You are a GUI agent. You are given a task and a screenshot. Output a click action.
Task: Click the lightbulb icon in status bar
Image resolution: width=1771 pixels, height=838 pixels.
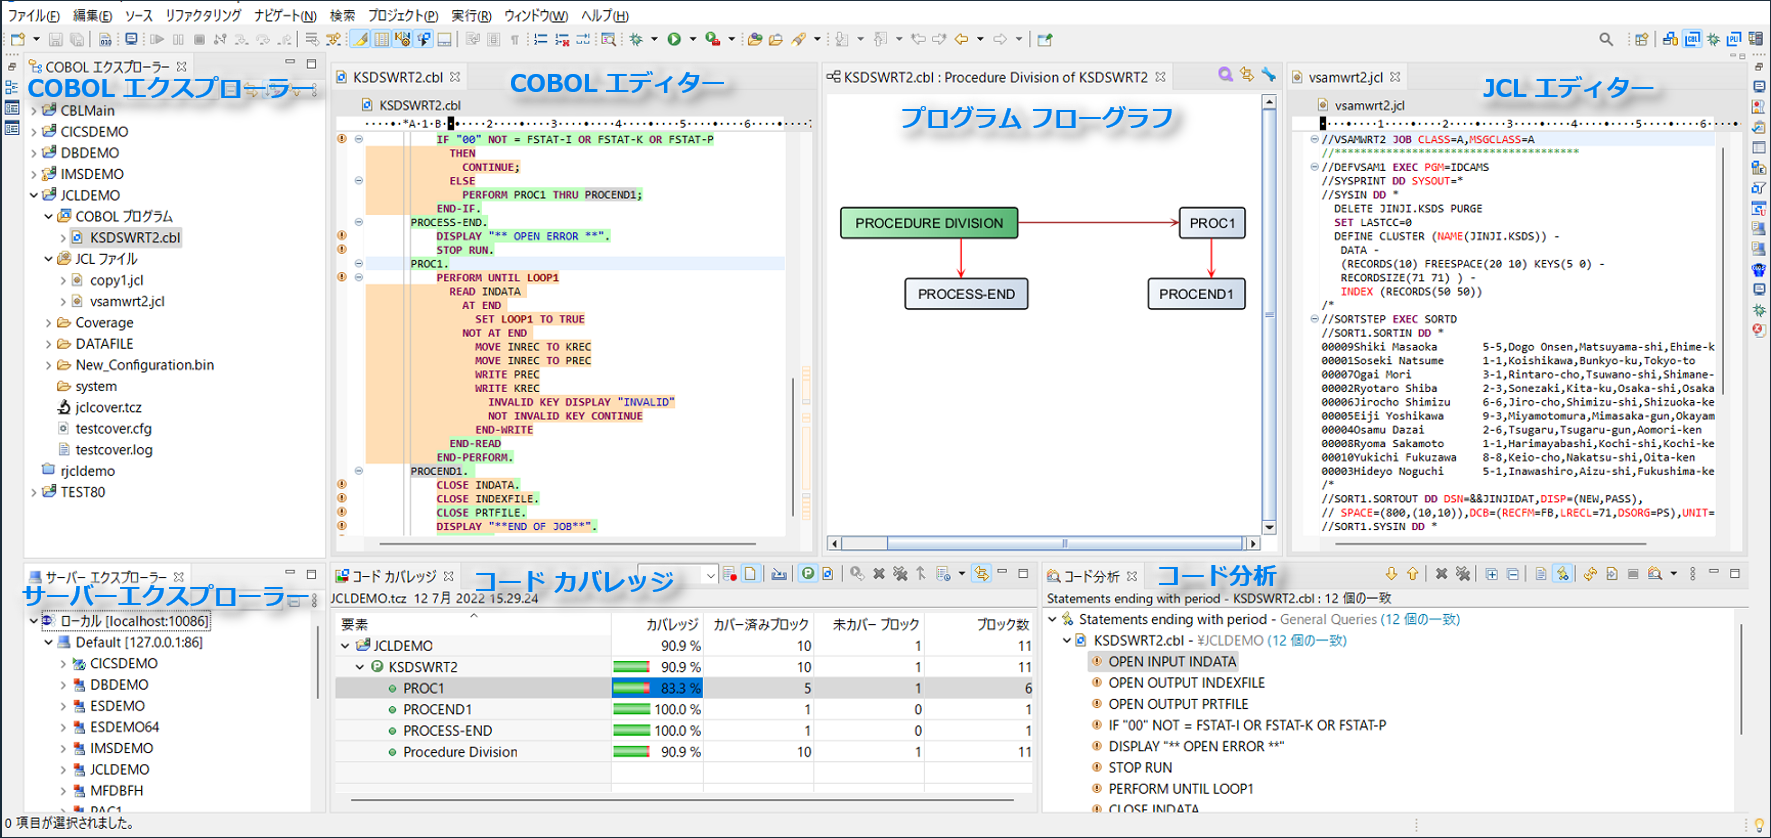click(1759, 825)
